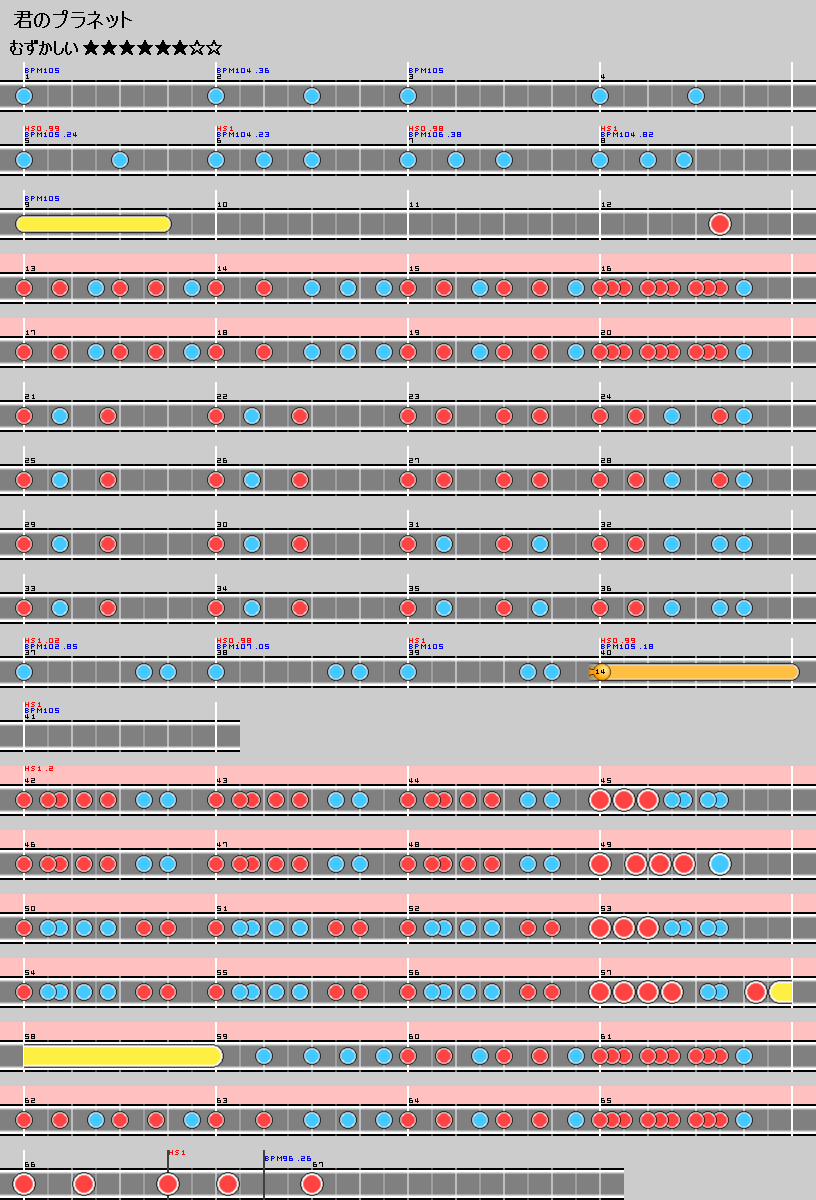Select the long yellow drumroll in measure 58
The height and width of the screenshot is (1200, 816).
pyautogui.click(x=120, y=1056)
